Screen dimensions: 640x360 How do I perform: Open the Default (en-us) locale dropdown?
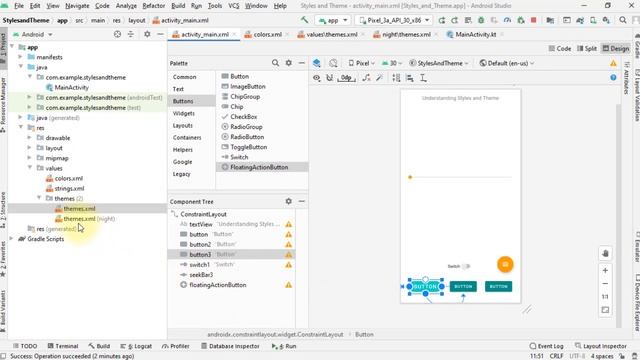coord(507,63)
